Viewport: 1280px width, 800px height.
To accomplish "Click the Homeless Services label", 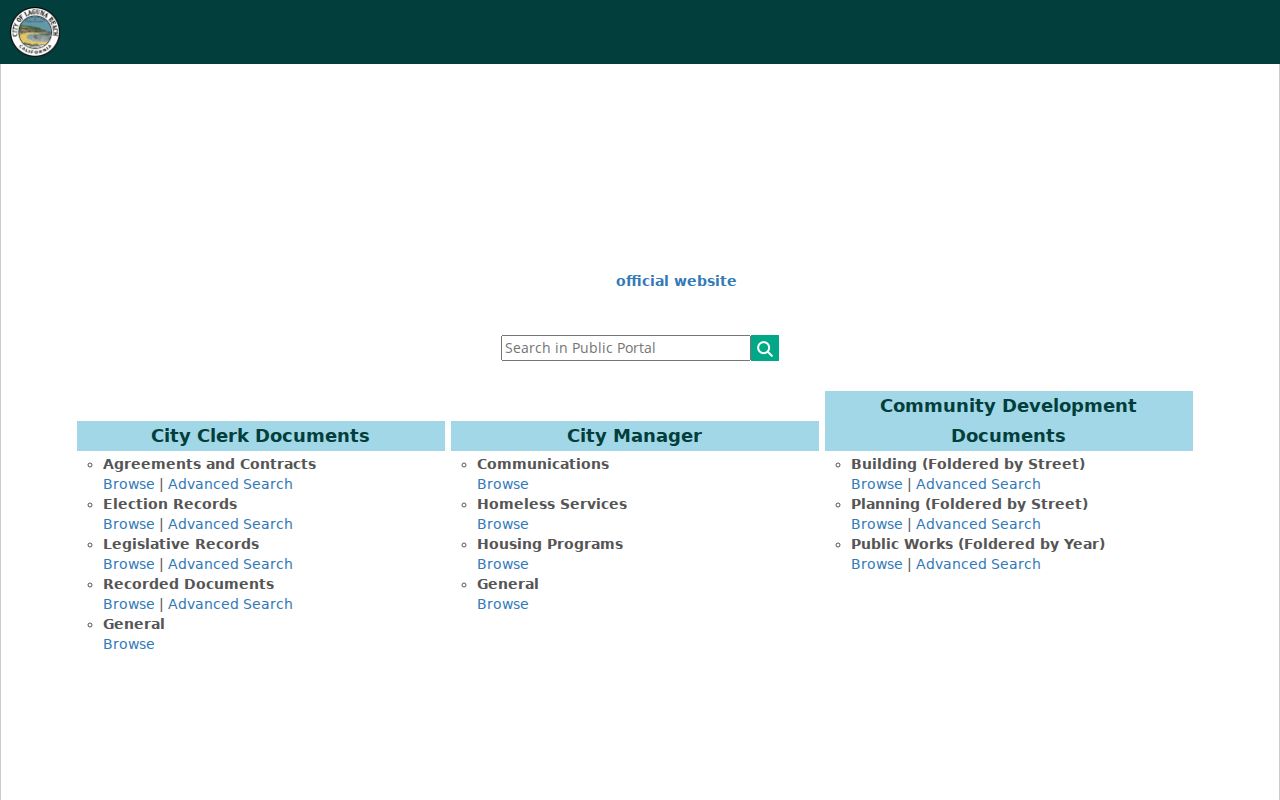I will click(x=552, y=504).
